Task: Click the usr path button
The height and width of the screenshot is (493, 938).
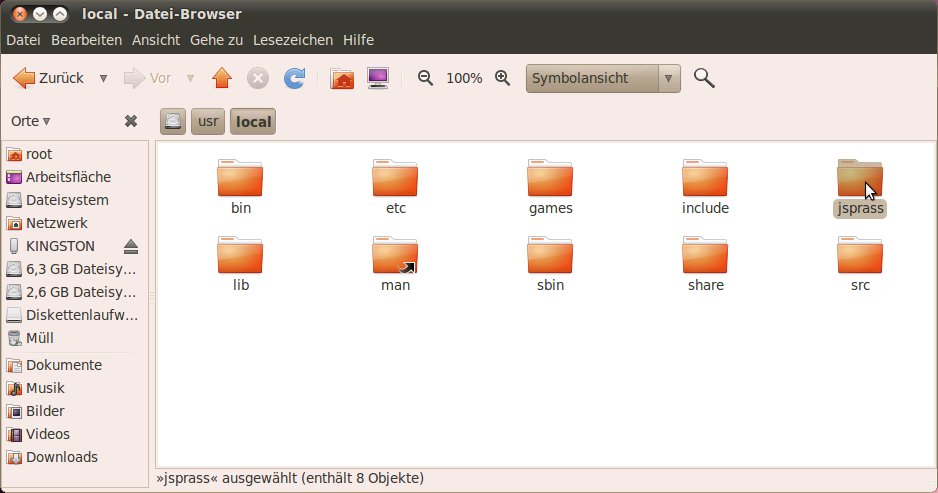Action: pyautogui.click(x=208, y=122)
